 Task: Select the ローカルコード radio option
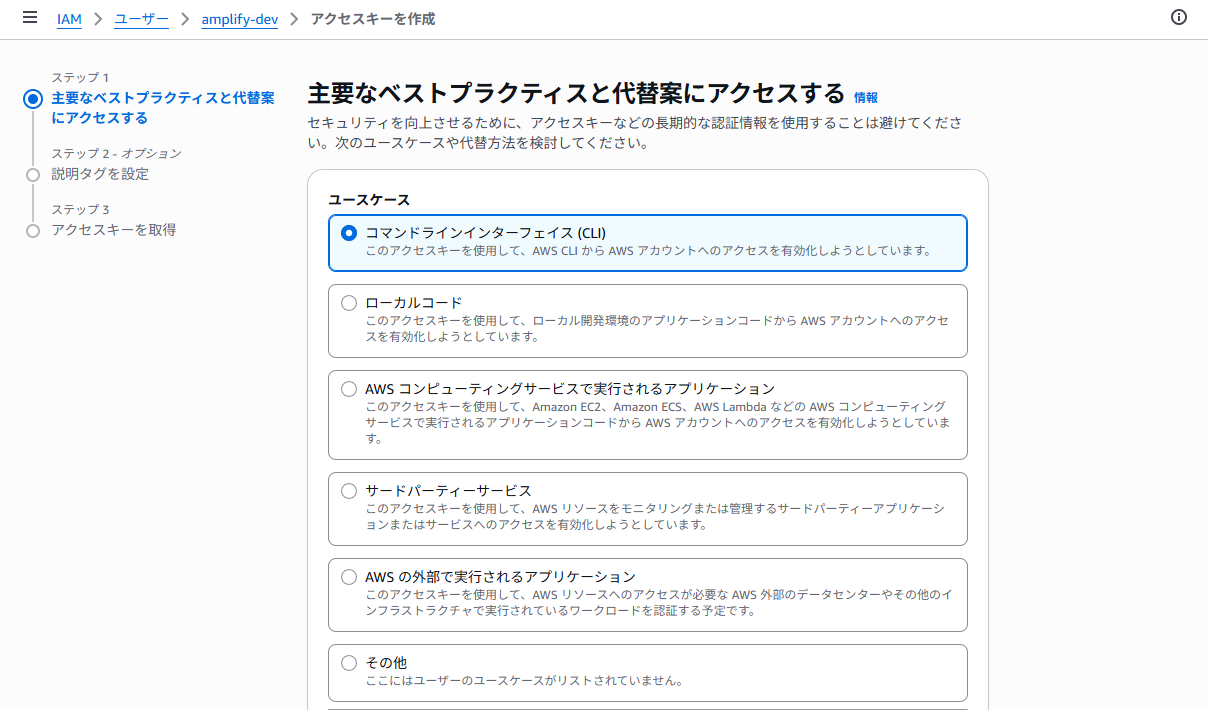coord(349,303)
